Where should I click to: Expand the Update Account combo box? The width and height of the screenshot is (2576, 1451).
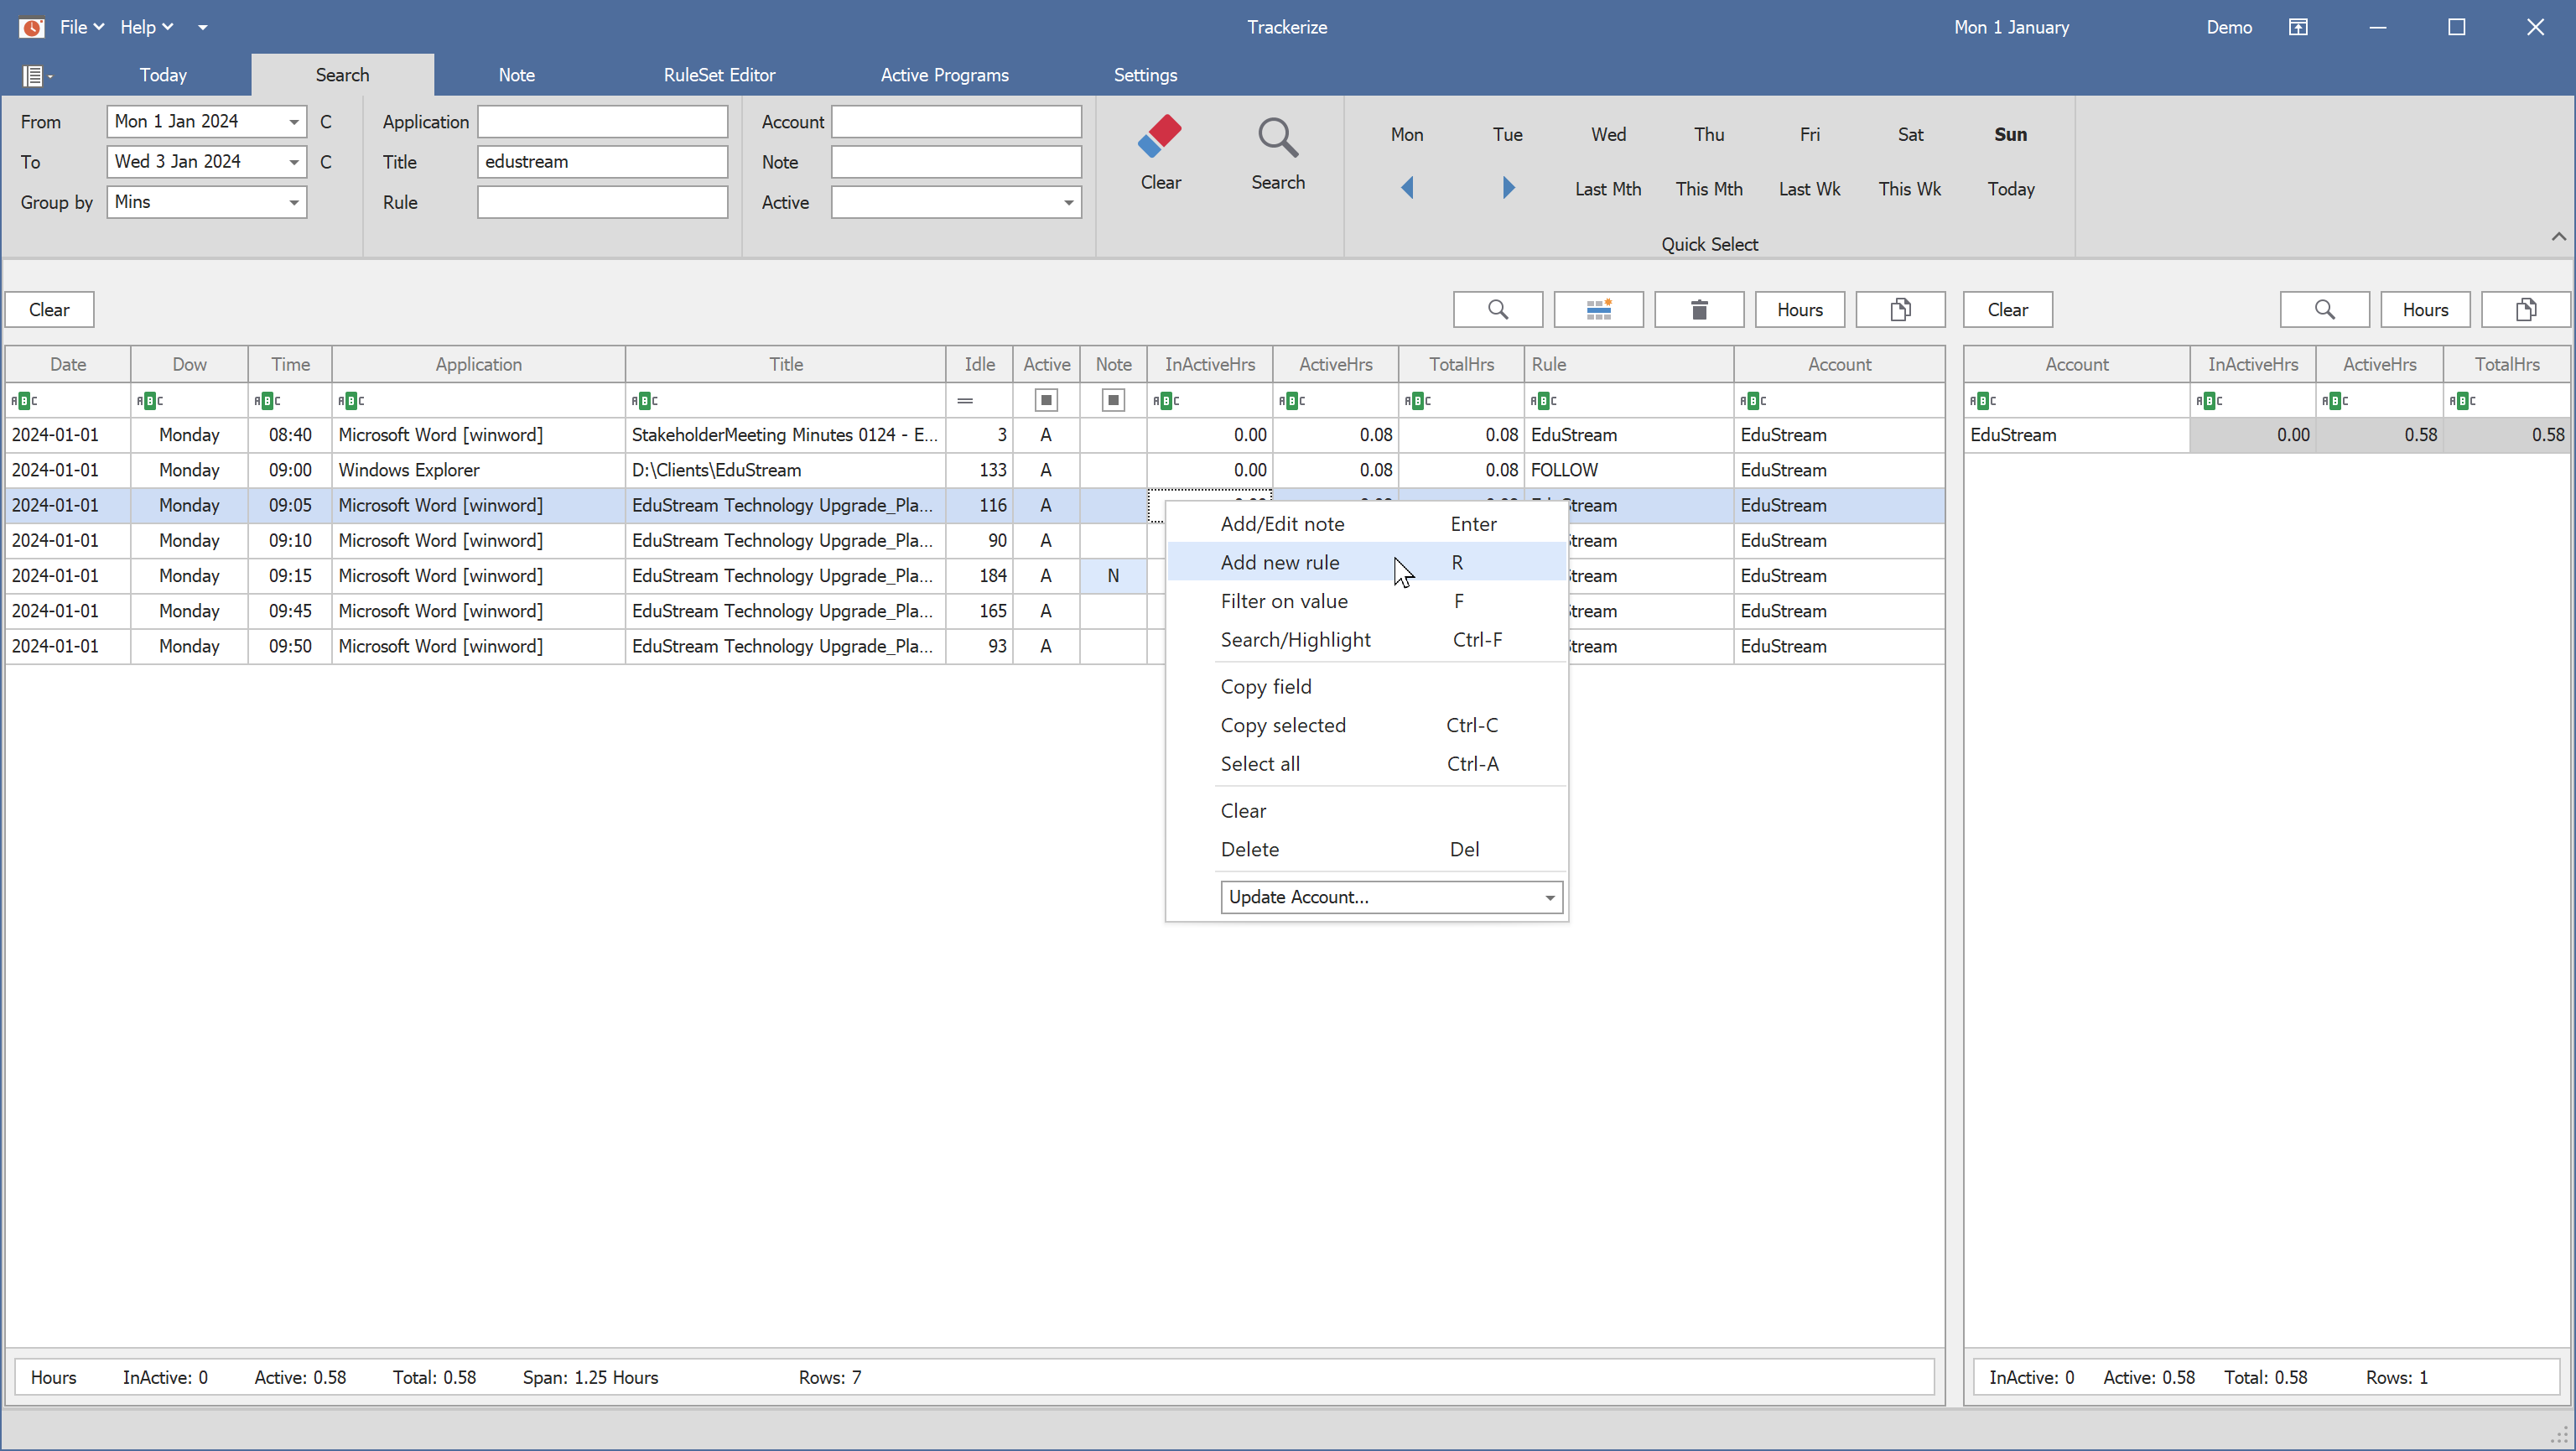(x=1550, y=898)
